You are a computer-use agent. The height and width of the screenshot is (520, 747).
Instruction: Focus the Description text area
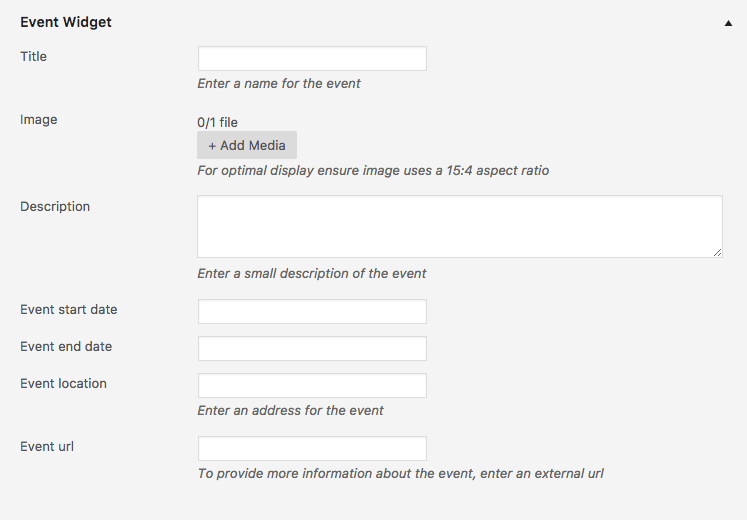tap(460, 227)
